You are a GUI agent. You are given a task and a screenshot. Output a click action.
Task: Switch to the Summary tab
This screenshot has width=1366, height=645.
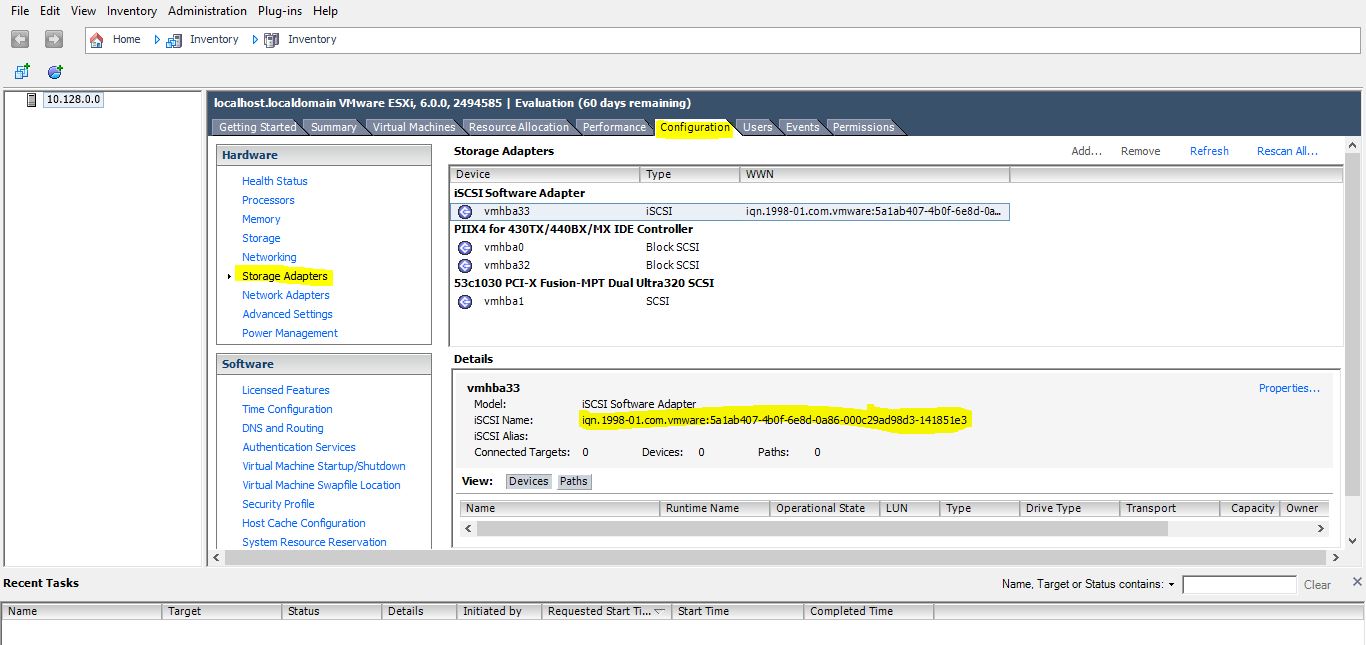tap(333, 127)
